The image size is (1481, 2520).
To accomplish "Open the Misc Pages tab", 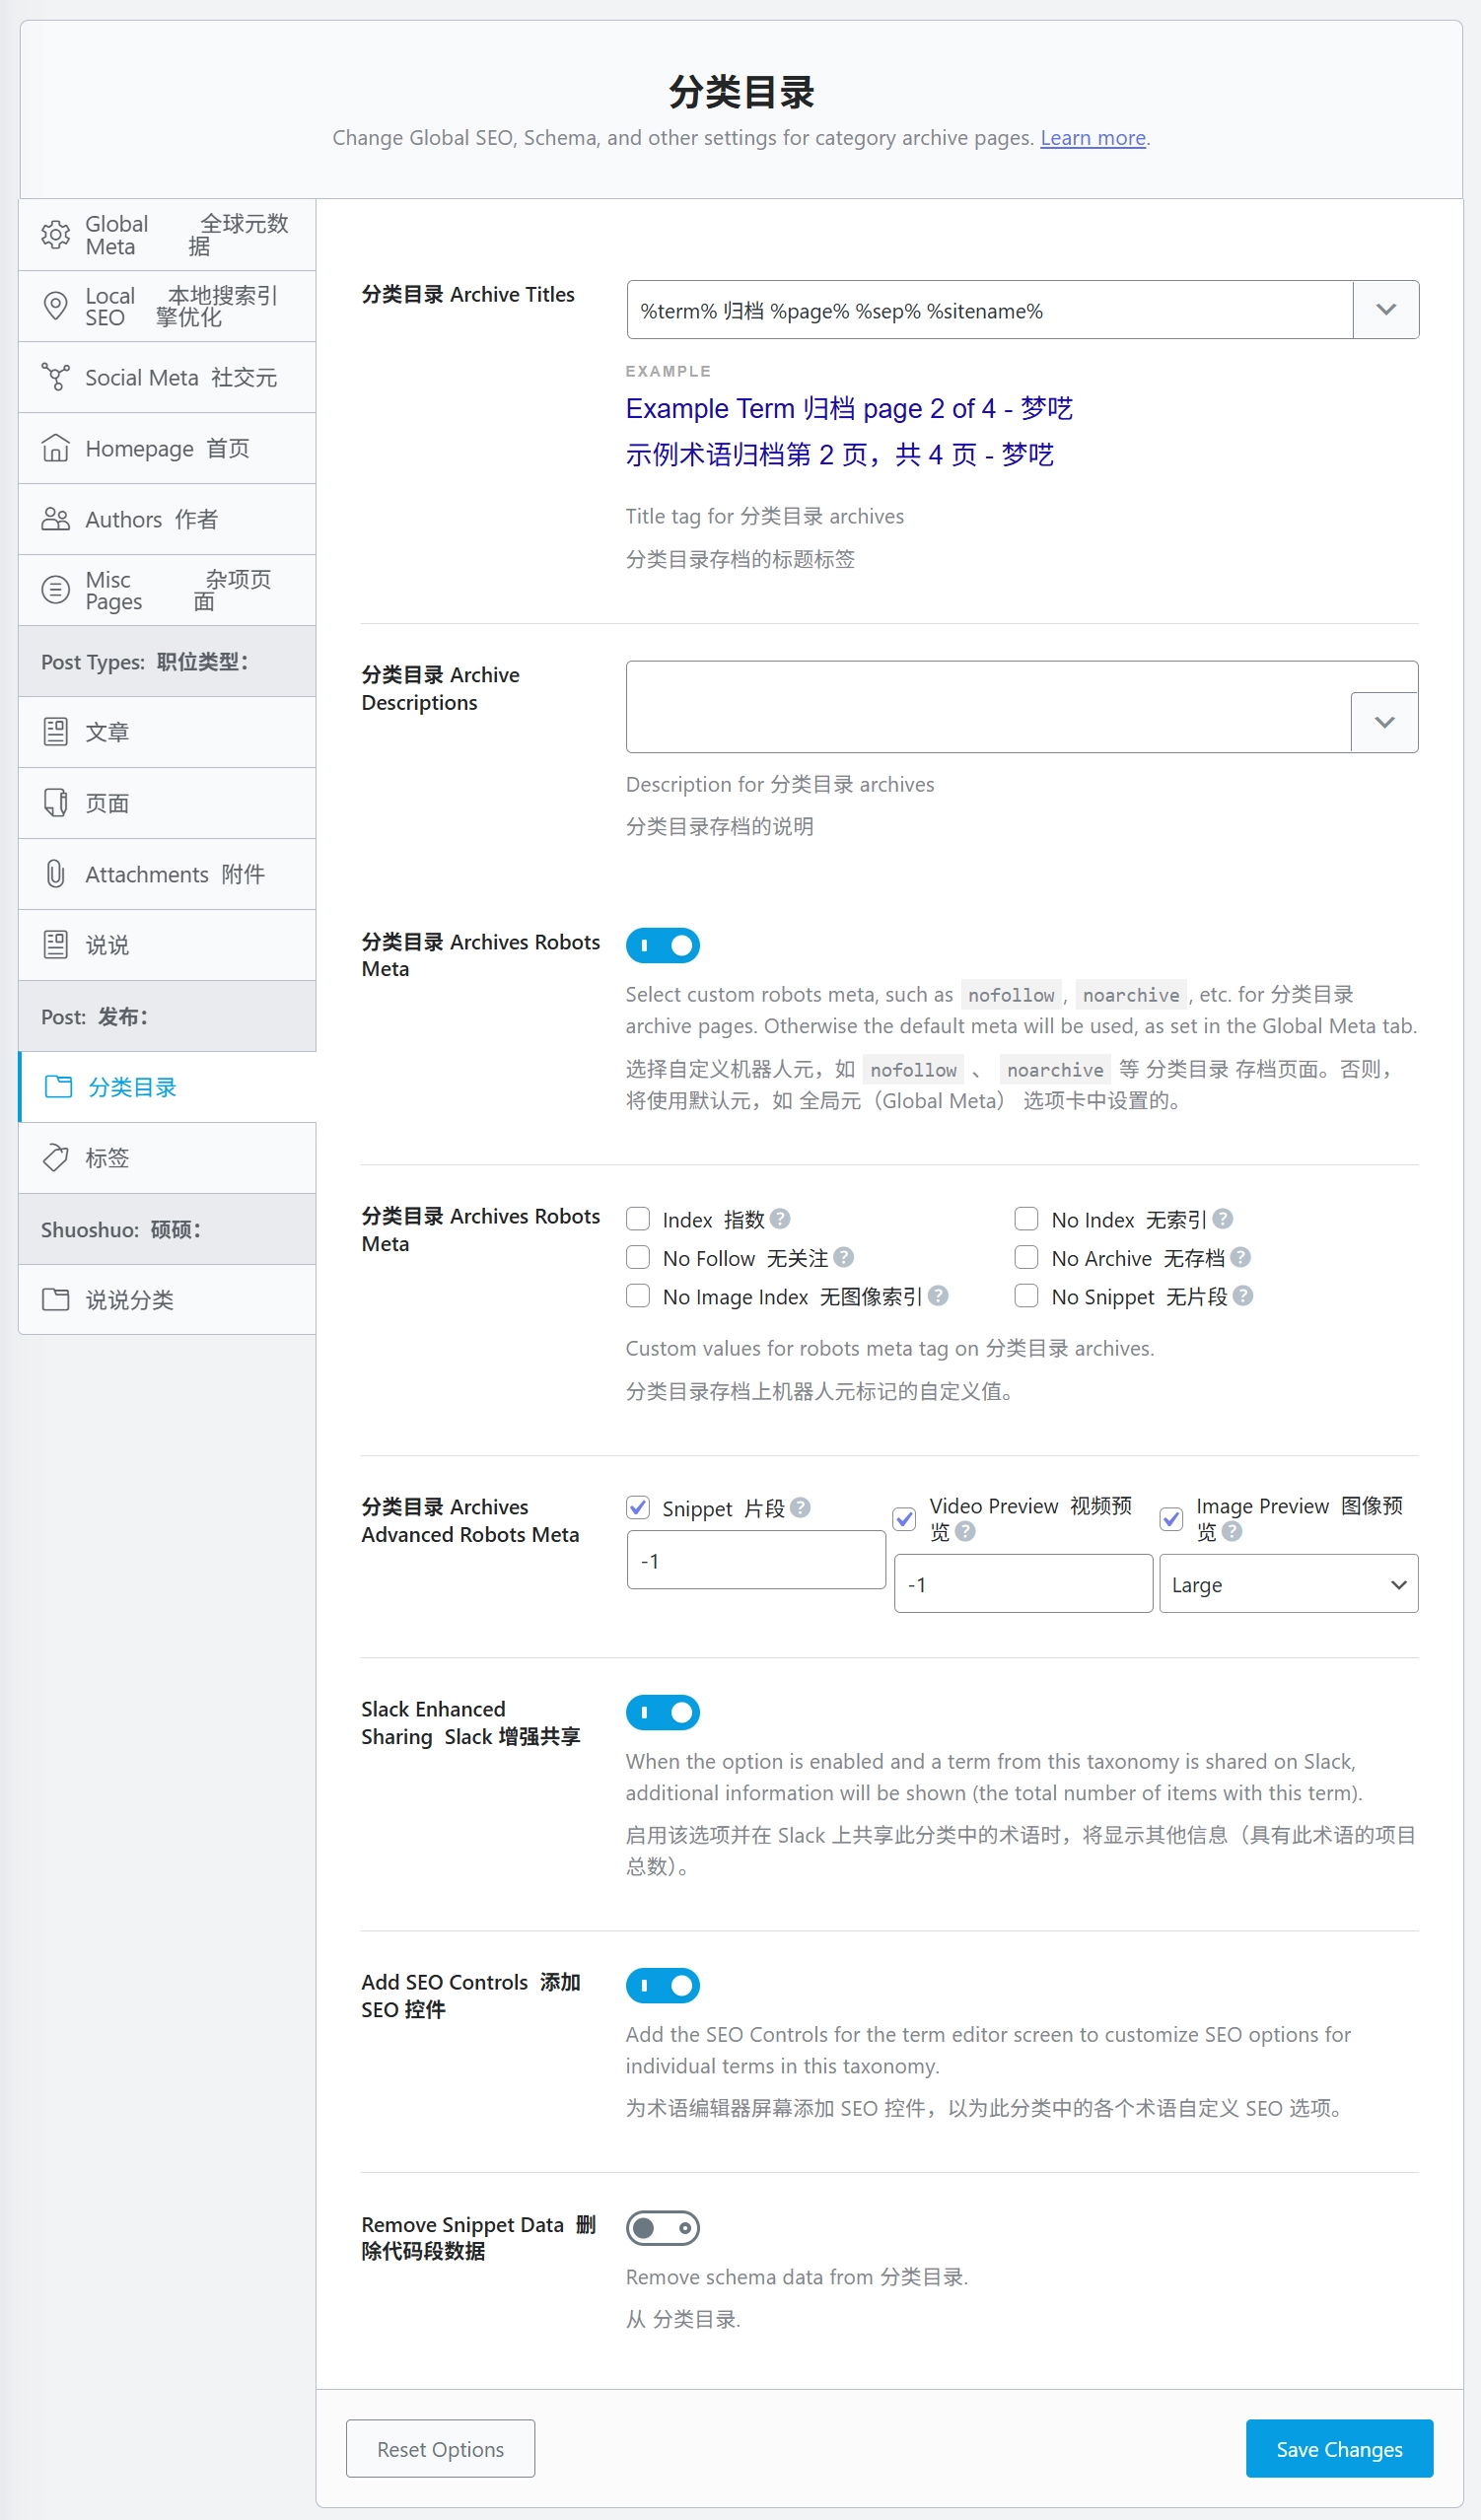I will tap(167, 590).
